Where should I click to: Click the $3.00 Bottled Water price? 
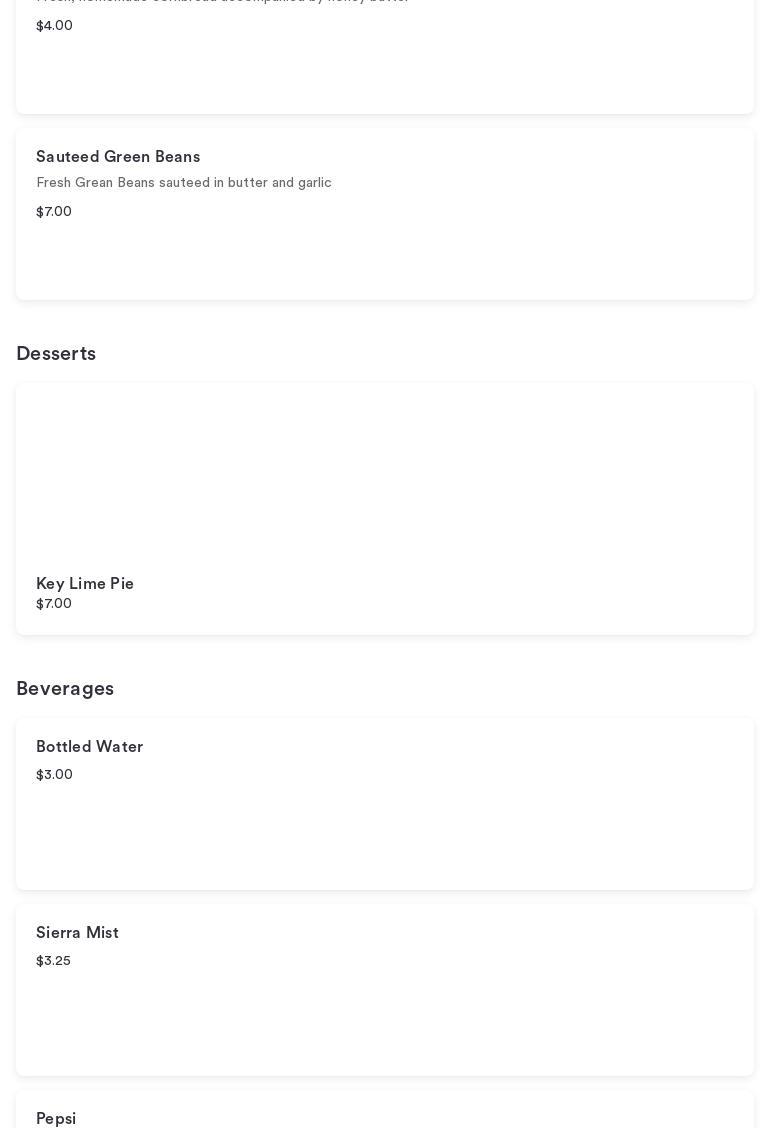[x=54, y=775]
